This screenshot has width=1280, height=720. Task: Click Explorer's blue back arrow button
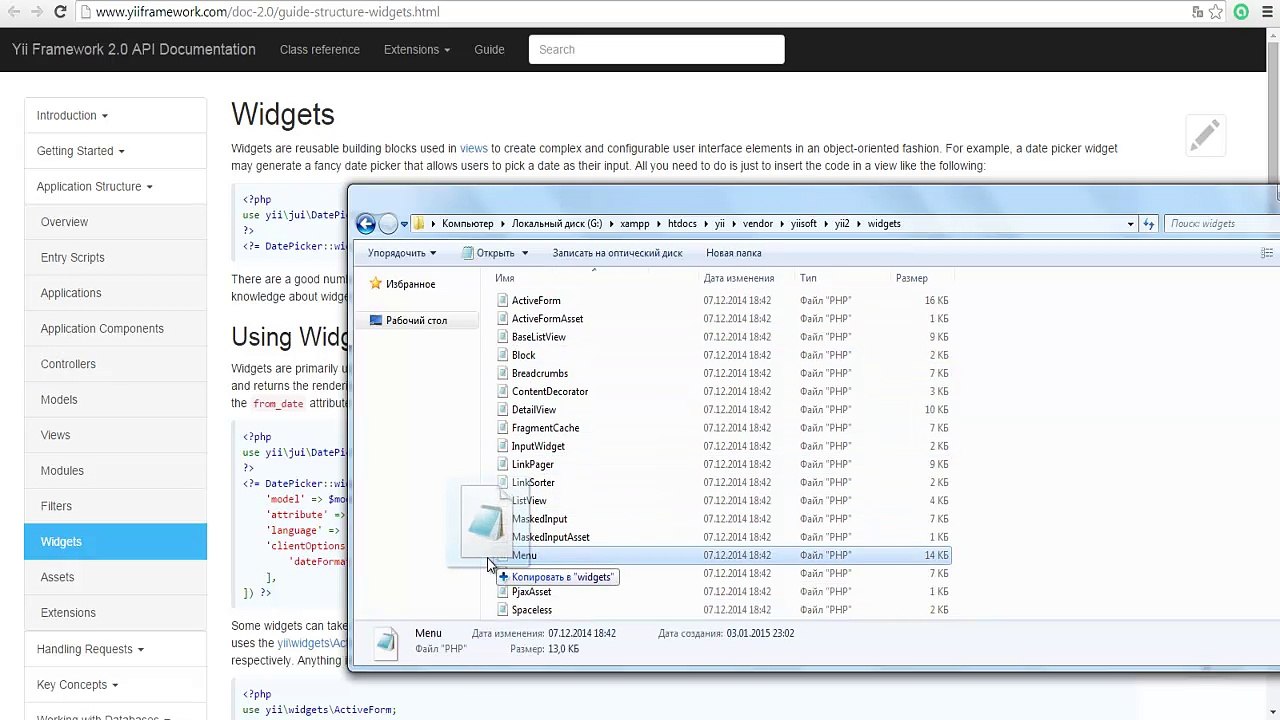(x=366, y=224)
